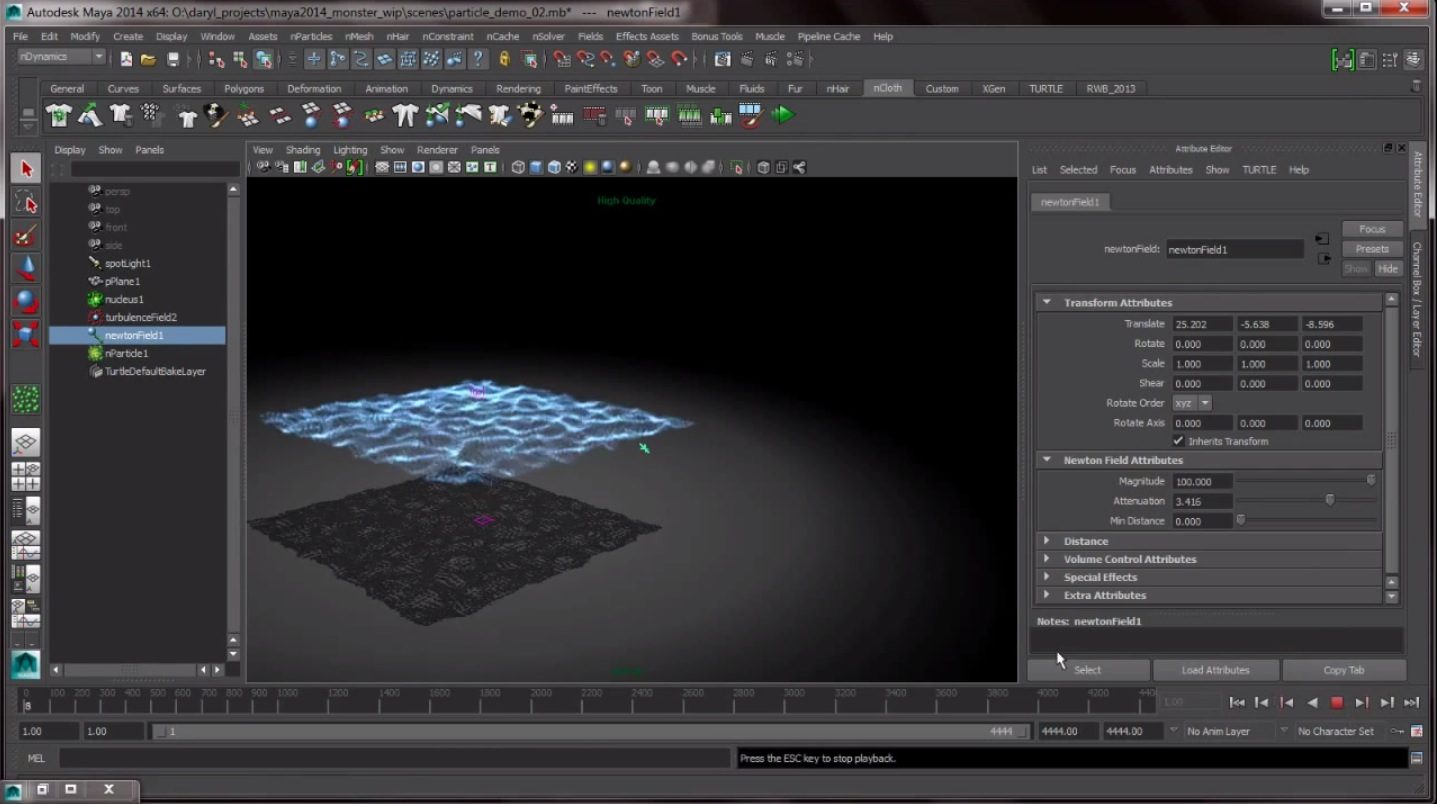1437x804 pixels.
Task: Select nucleus1 in the Outliner
Action: 124,299
